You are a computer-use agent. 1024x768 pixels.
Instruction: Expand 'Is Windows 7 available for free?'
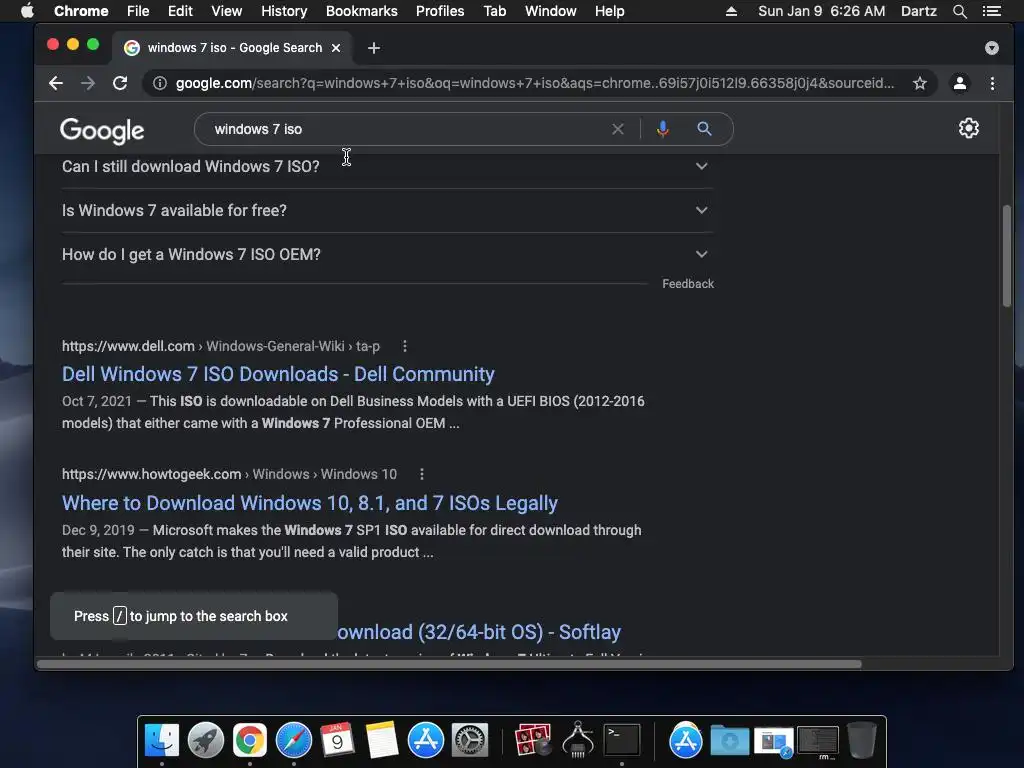[387, 210]
